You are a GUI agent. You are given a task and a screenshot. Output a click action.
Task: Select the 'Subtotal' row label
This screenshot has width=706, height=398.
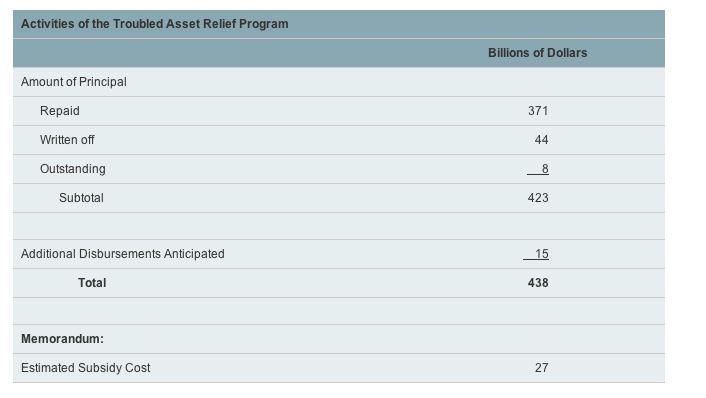point(81,198)
